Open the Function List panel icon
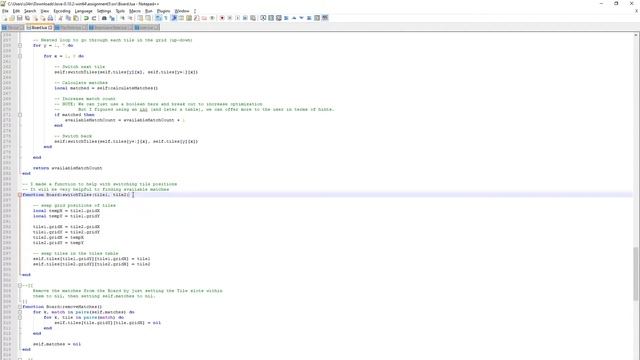 (197, 18)
